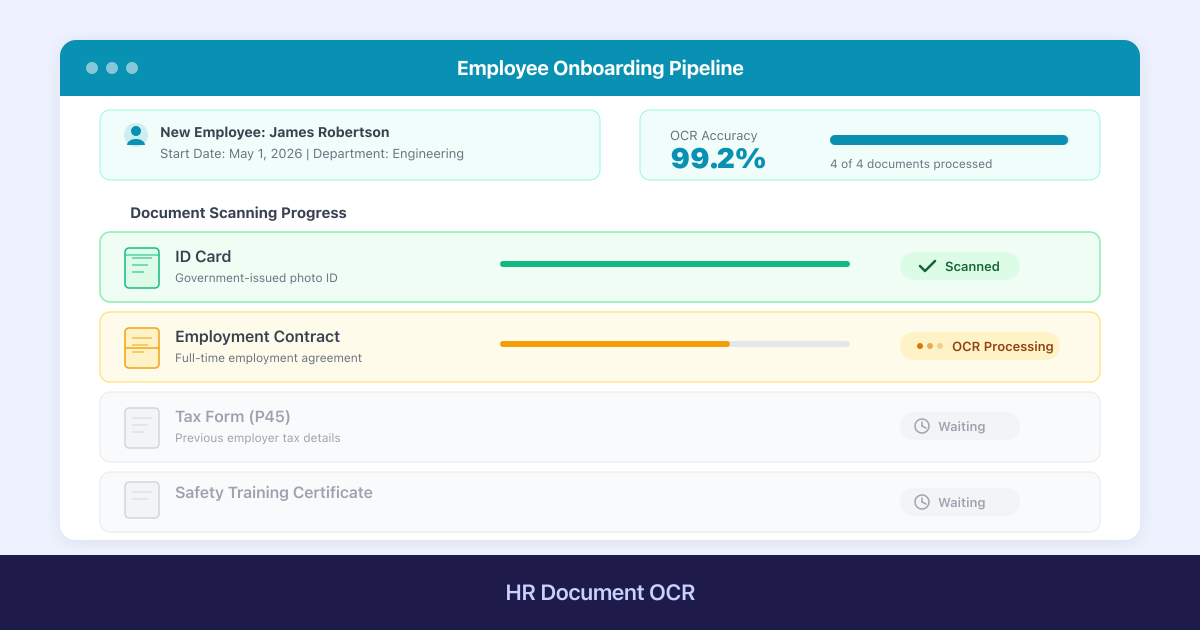Click the clock icon on Tax Form's Waiting badge
This screenshot has width=1200, height=630.
[x=920, y=425]
